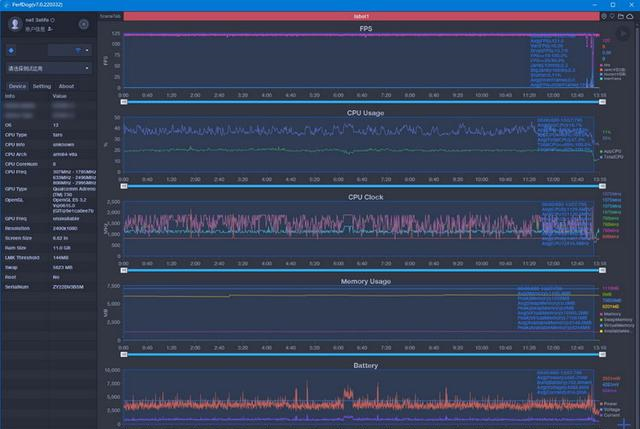
Task: Click left handle of FPS range slider
Action: coord(124,102)
